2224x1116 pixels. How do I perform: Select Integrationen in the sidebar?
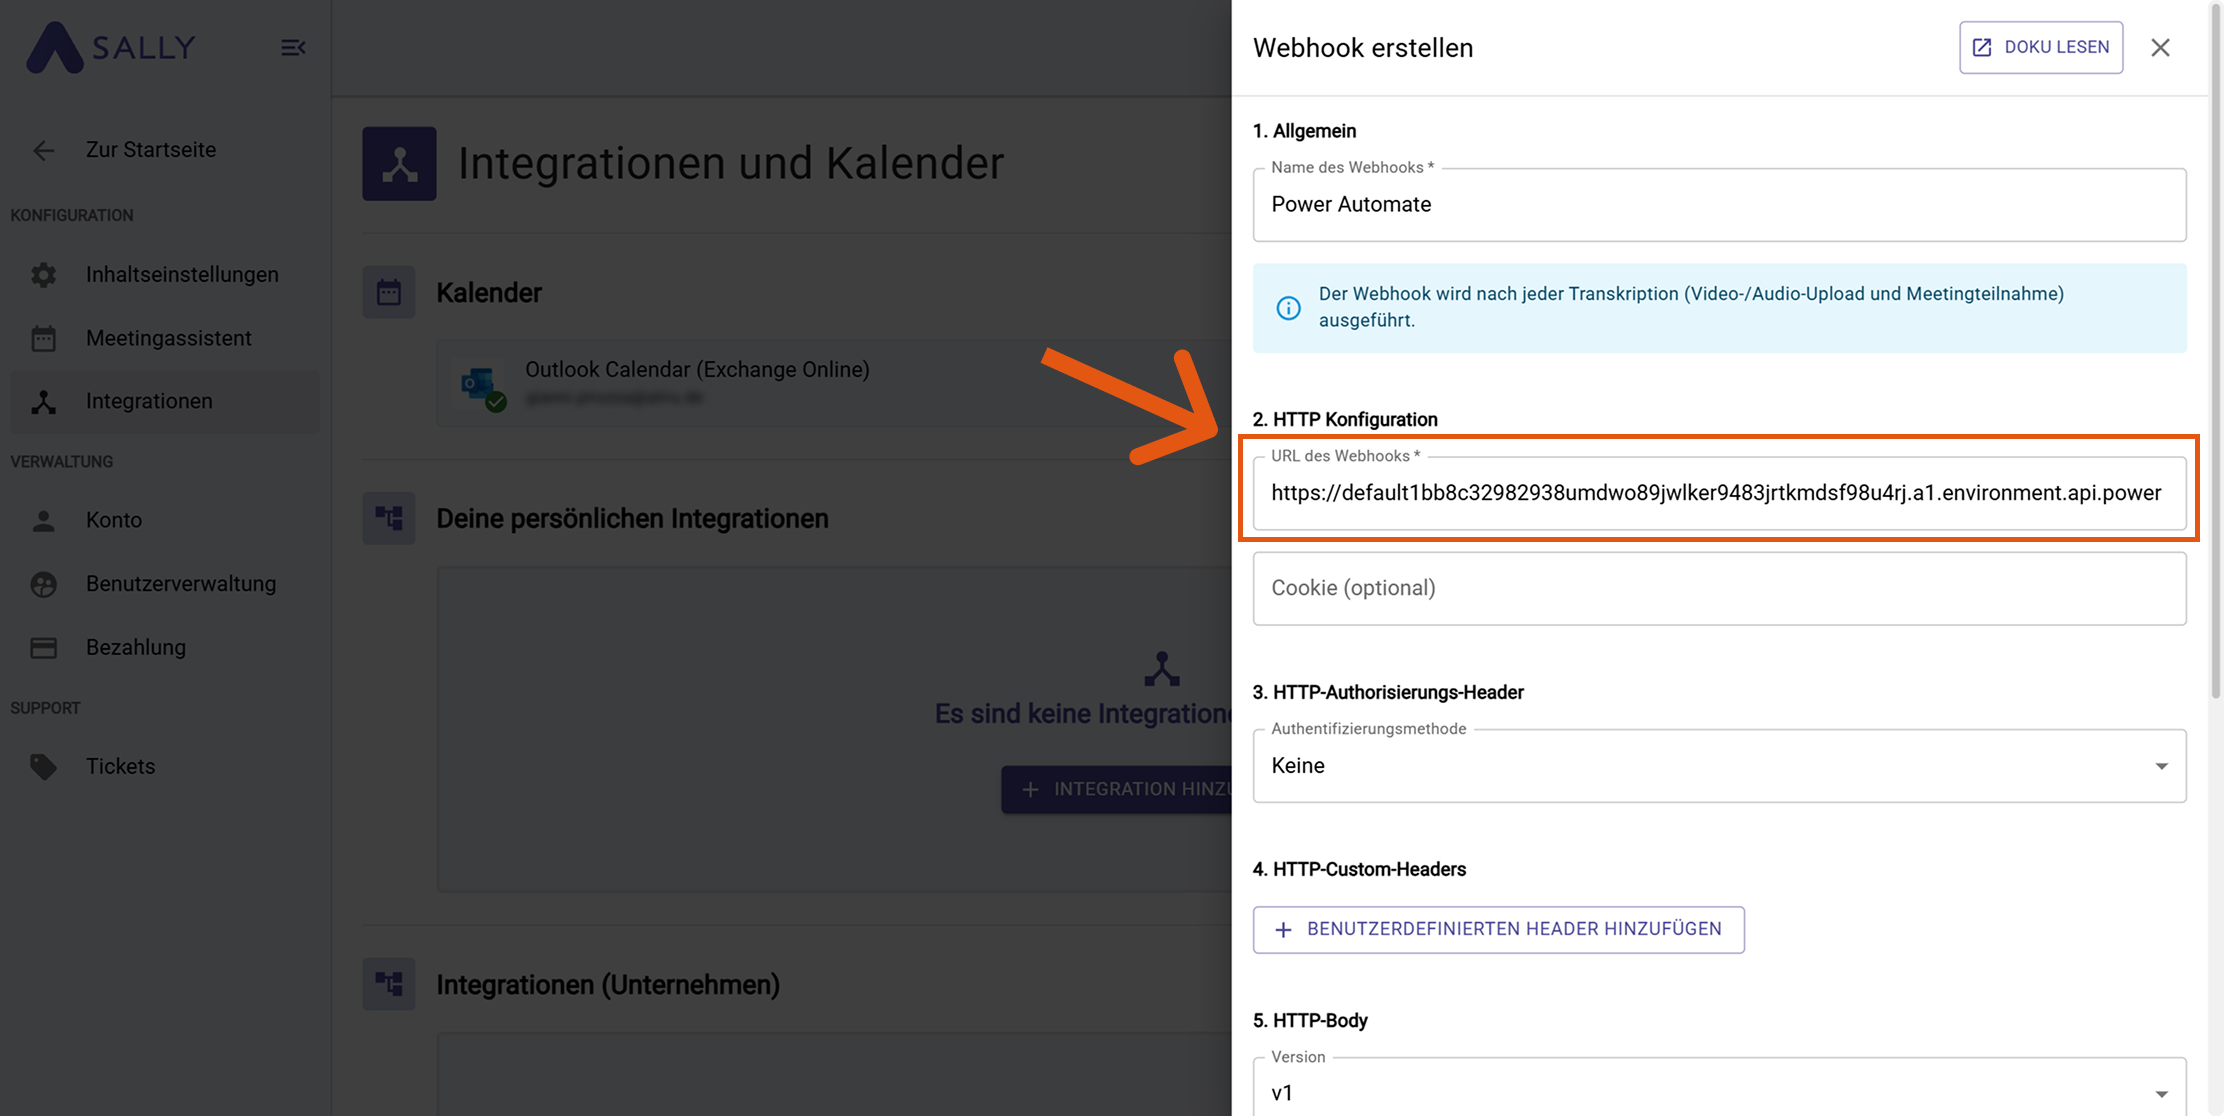click(149, 401)
